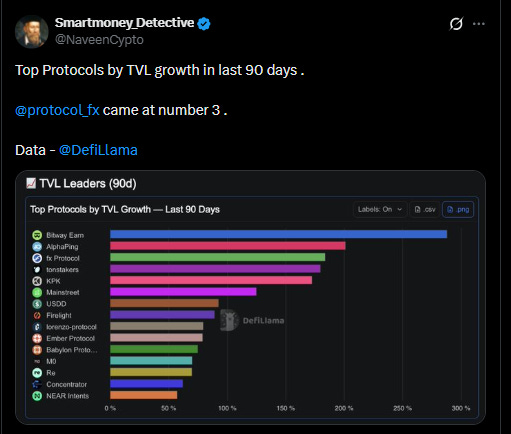The height and width of the screenshot is (434, 511).
Task: Click the Smartmoney_Detective display name
Action: coord(124,23)
